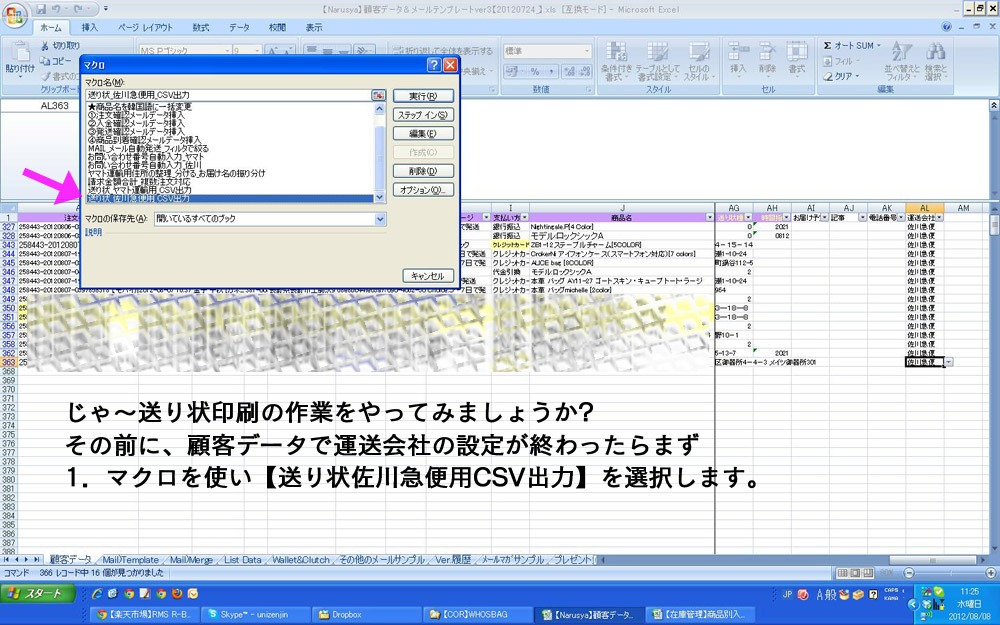
Task: Open the 電話番号 column filter dropdown
Action: [901, 217]
